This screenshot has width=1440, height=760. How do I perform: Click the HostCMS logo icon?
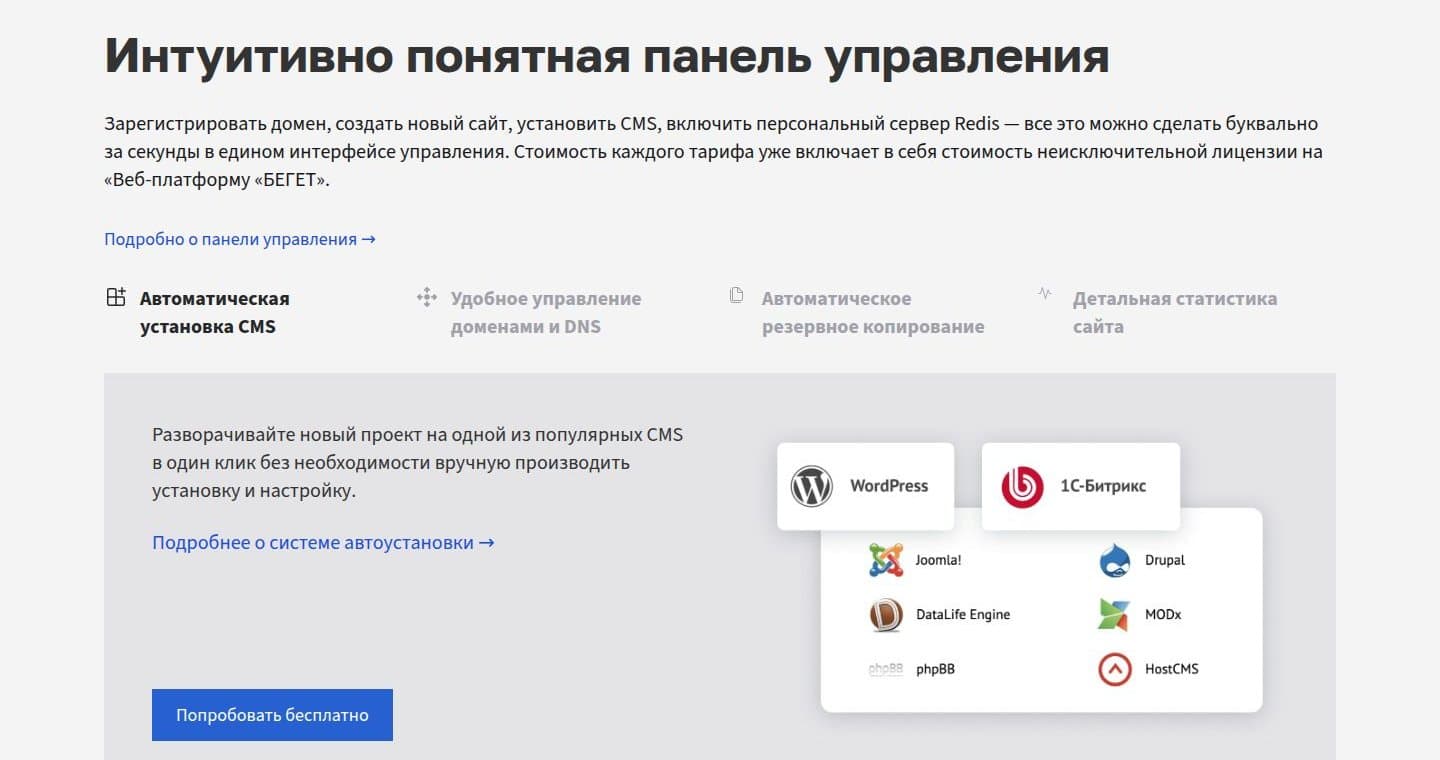pyautogui.click(x=1114, y=669)
